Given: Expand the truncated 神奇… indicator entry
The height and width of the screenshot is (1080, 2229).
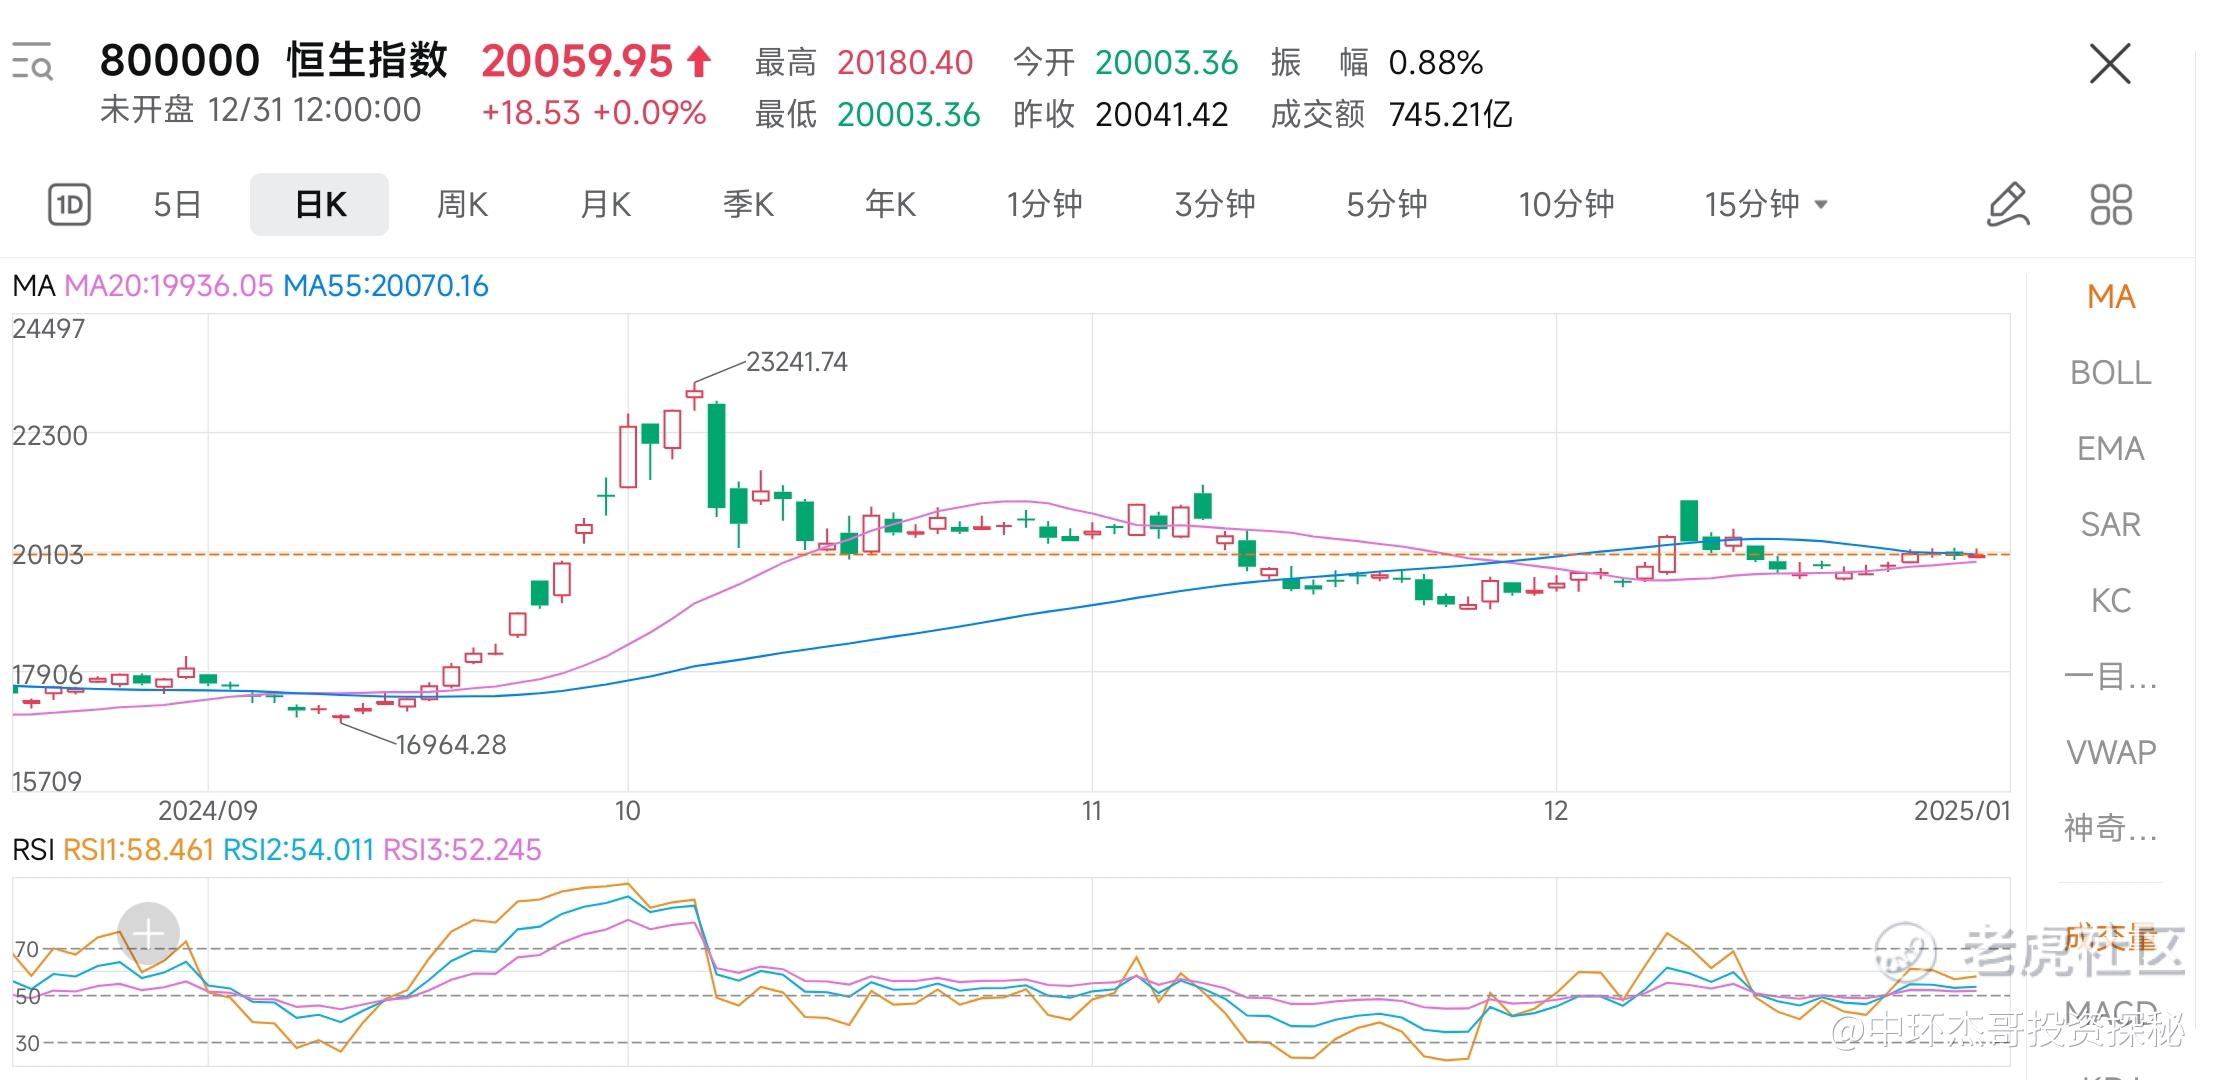Looking at the screenshot, I should [x=2110, y=828].
